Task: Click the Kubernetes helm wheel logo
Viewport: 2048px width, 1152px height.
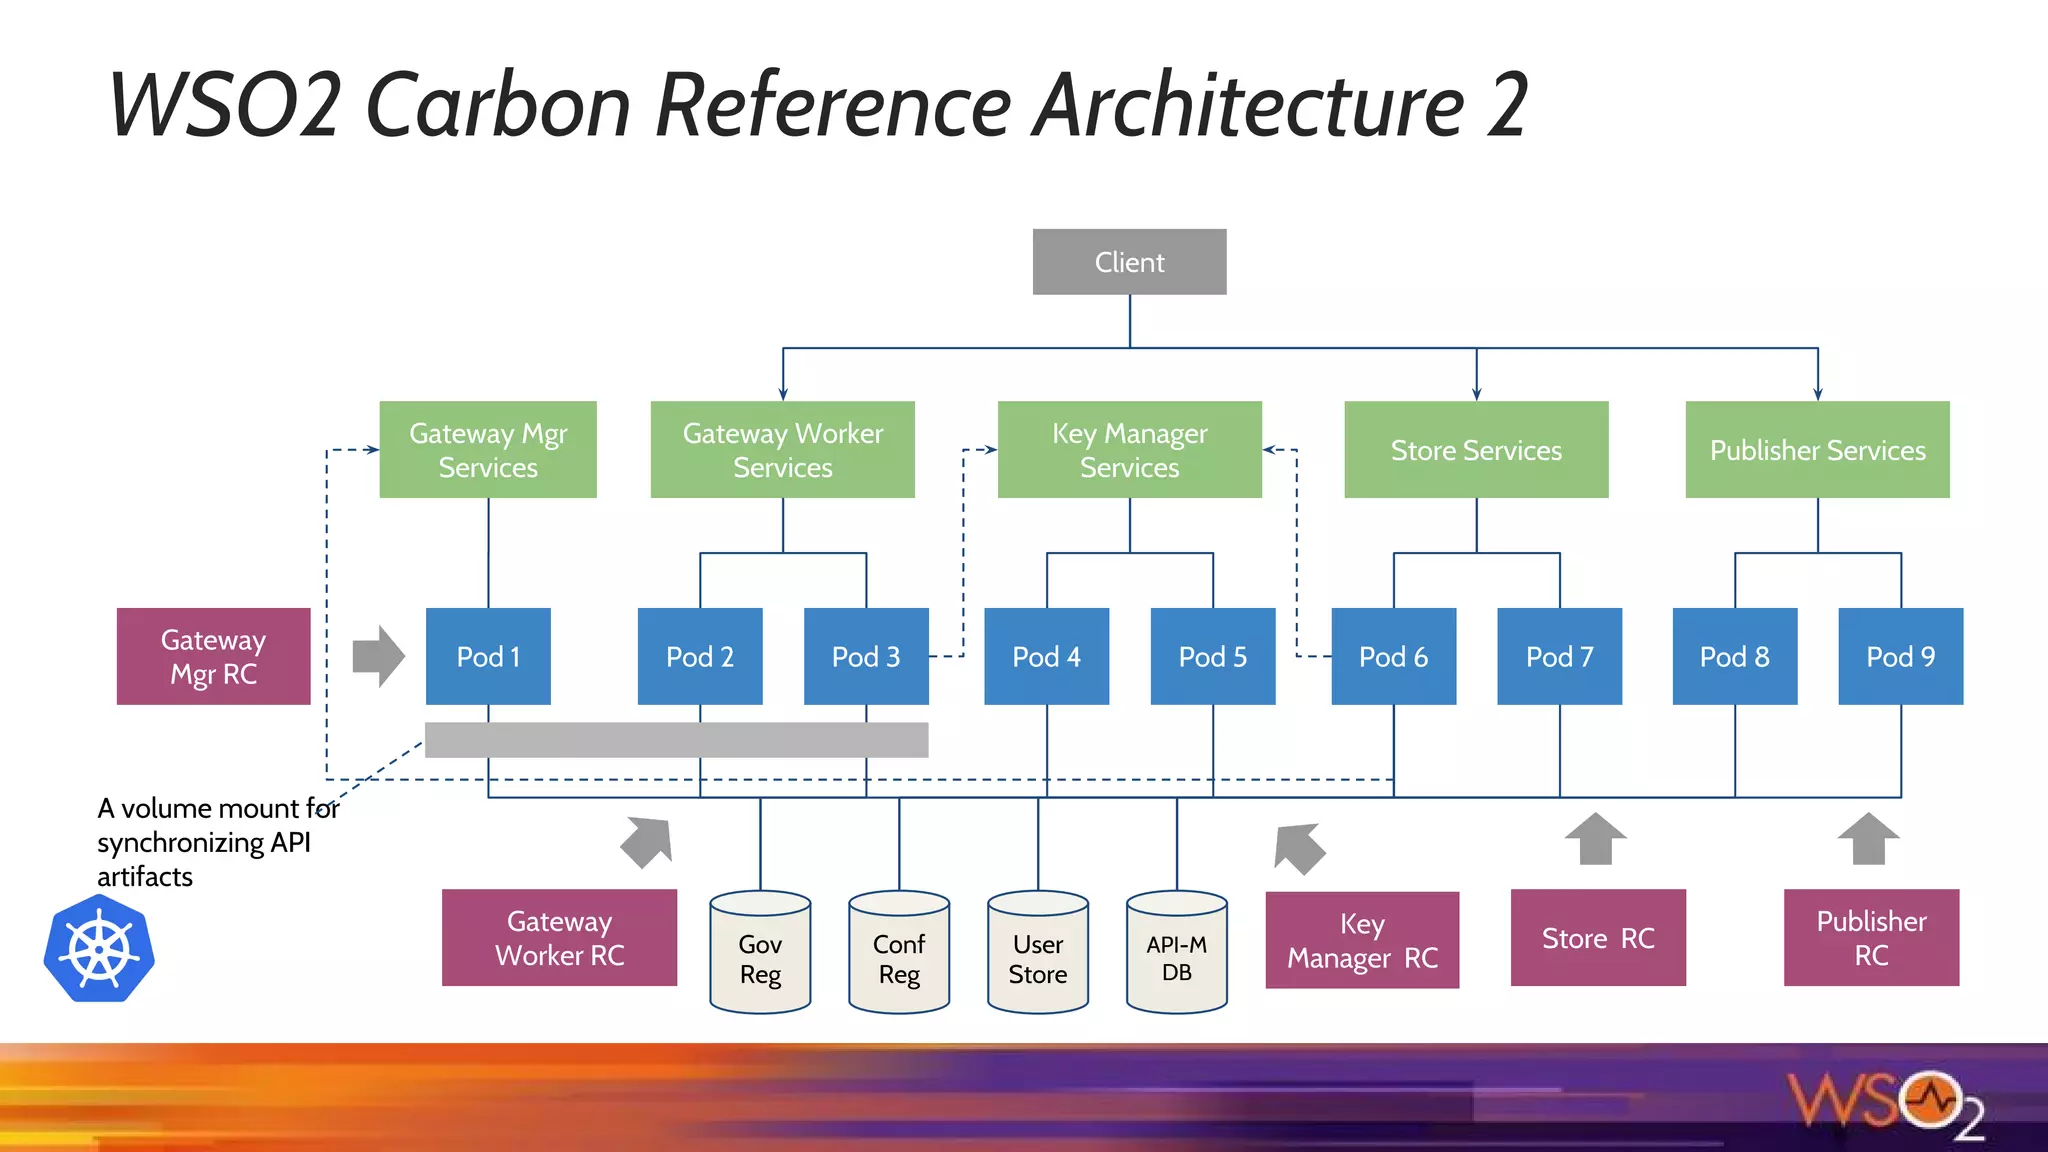Action: pyautogui.click(x=99, y=948)
